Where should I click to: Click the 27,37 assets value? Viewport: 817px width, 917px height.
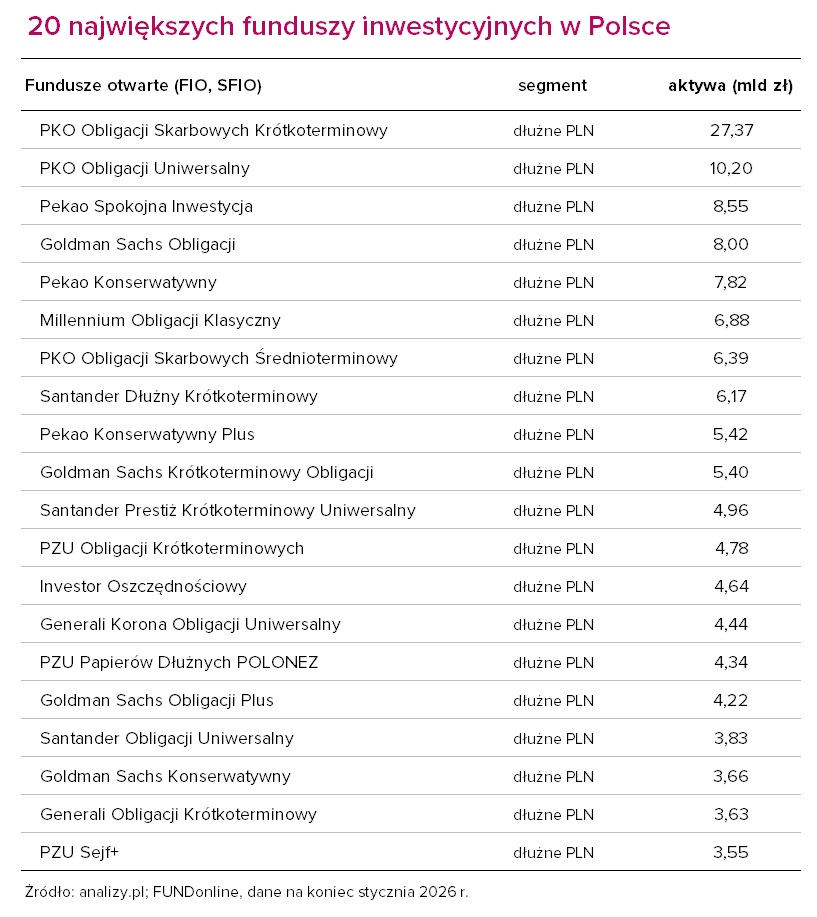click(x=731, y=130)
